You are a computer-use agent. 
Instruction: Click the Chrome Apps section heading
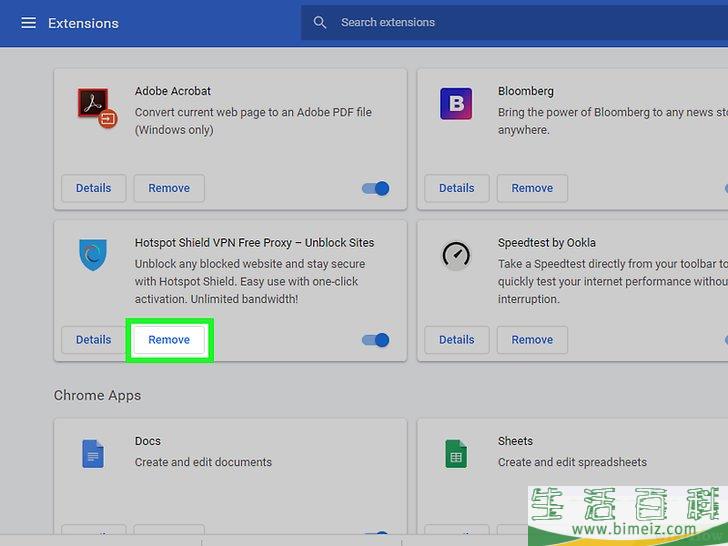pyautogui.click(x=98, y=395)
